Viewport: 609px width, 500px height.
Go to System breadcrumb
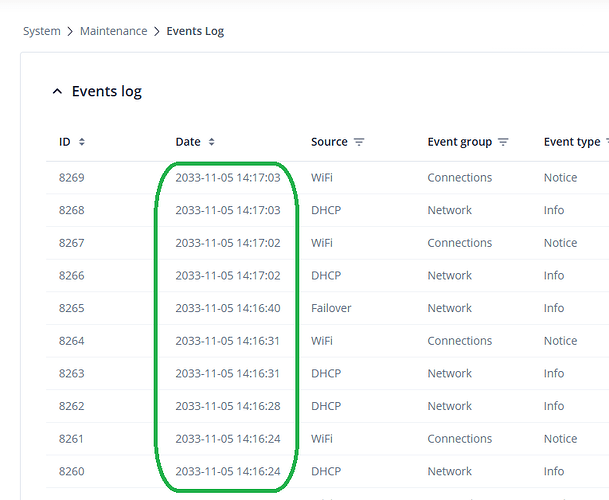[x=42, y=31]
